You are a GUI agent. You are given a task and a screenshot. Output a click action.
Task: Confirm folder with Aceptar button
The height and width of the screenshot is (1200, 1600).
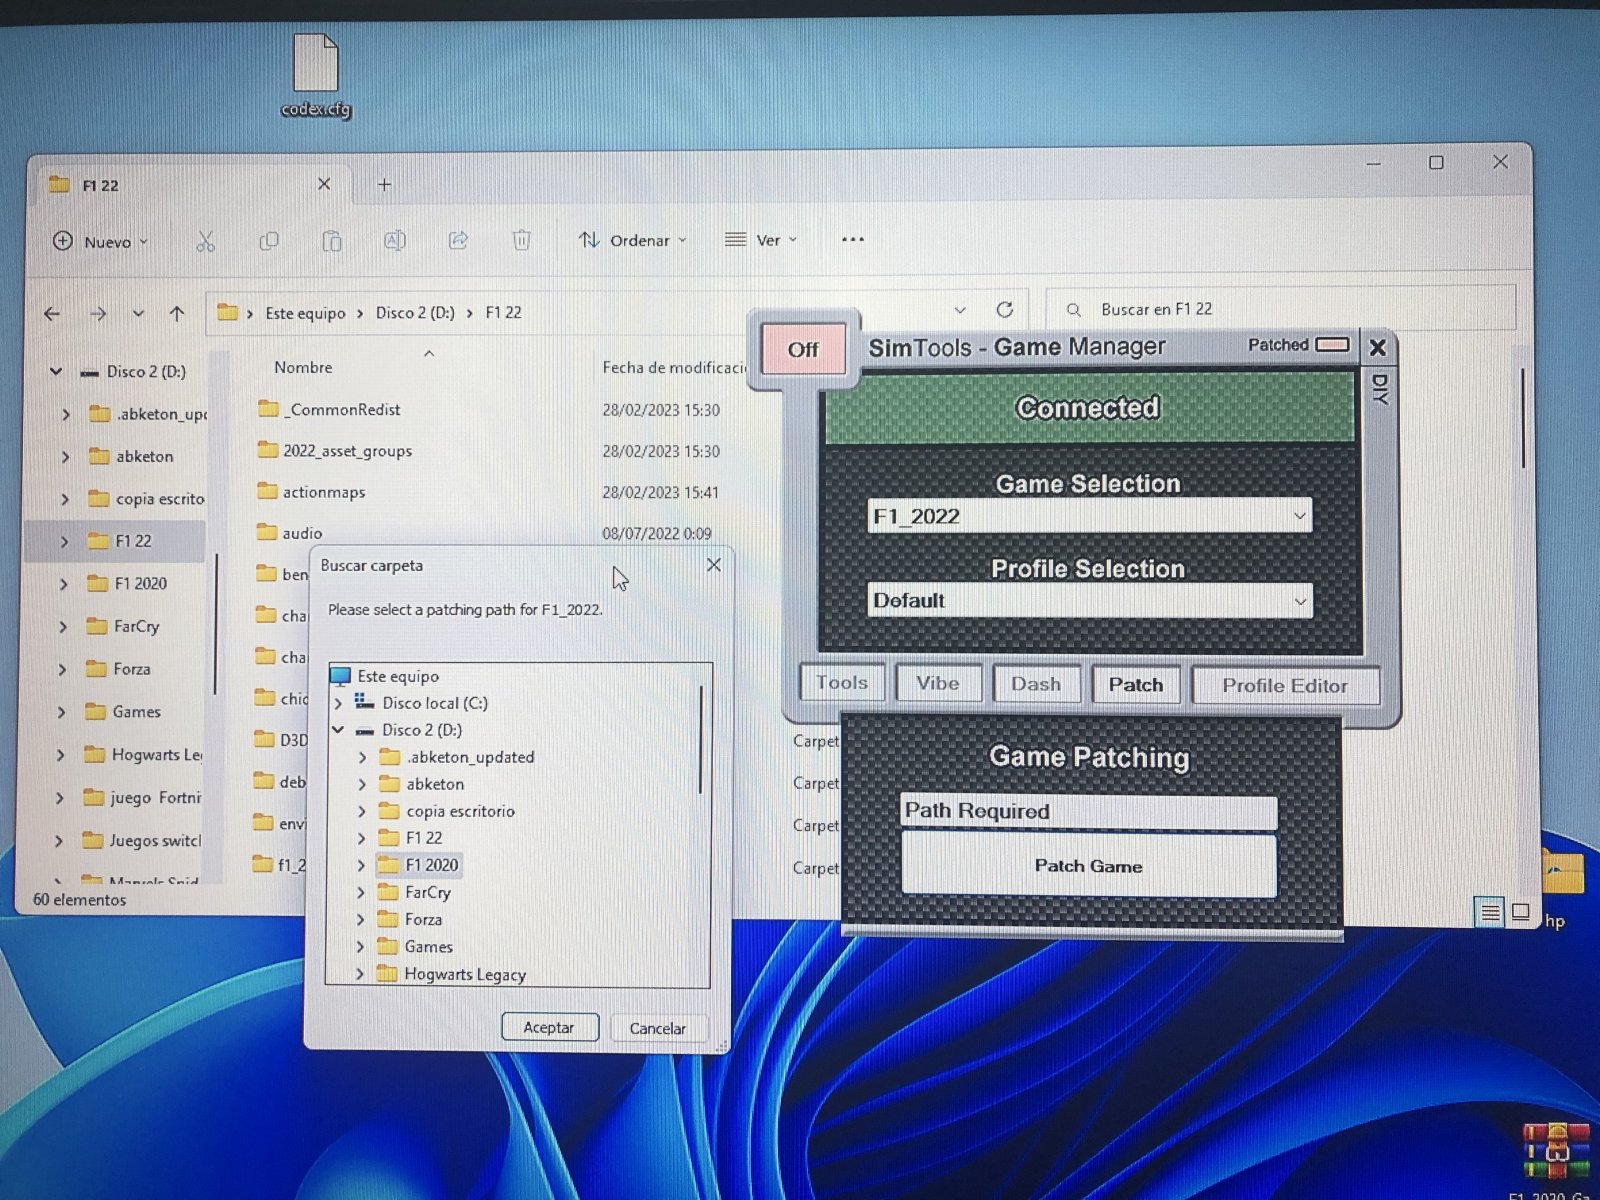click(549, 1027)
